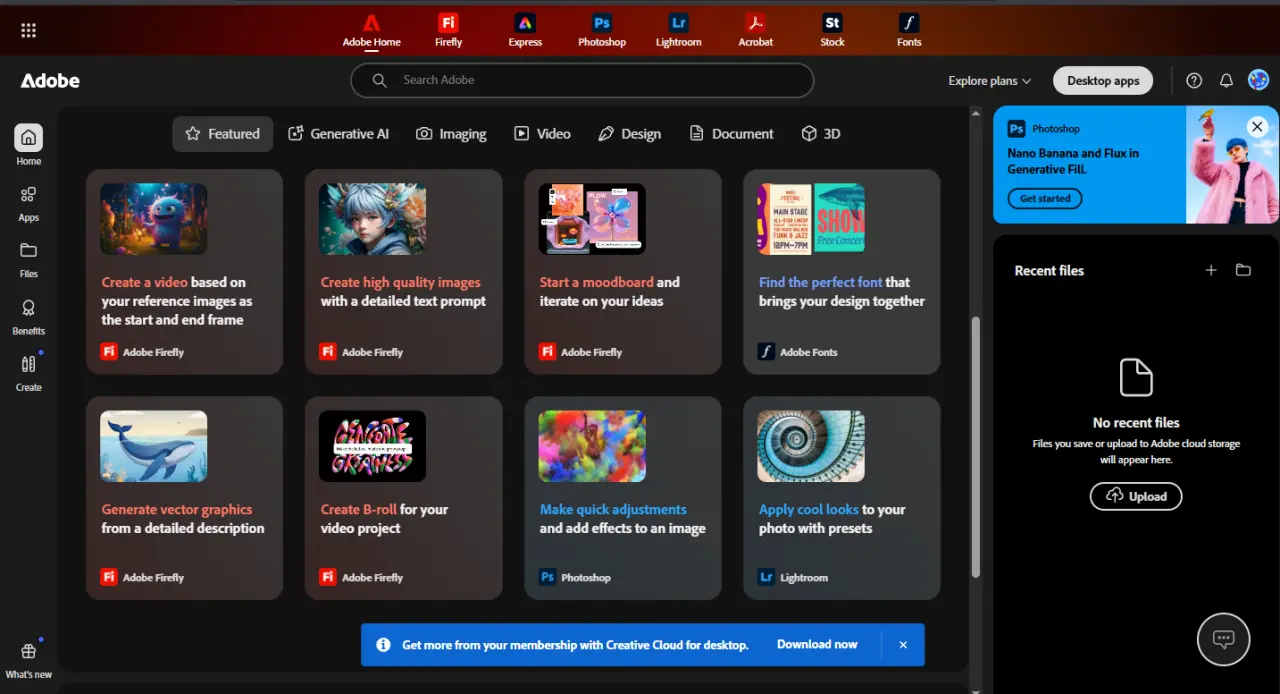Switch to the Document tab
The height and width of the screenshot is (694, 1280).
point(731,134)
